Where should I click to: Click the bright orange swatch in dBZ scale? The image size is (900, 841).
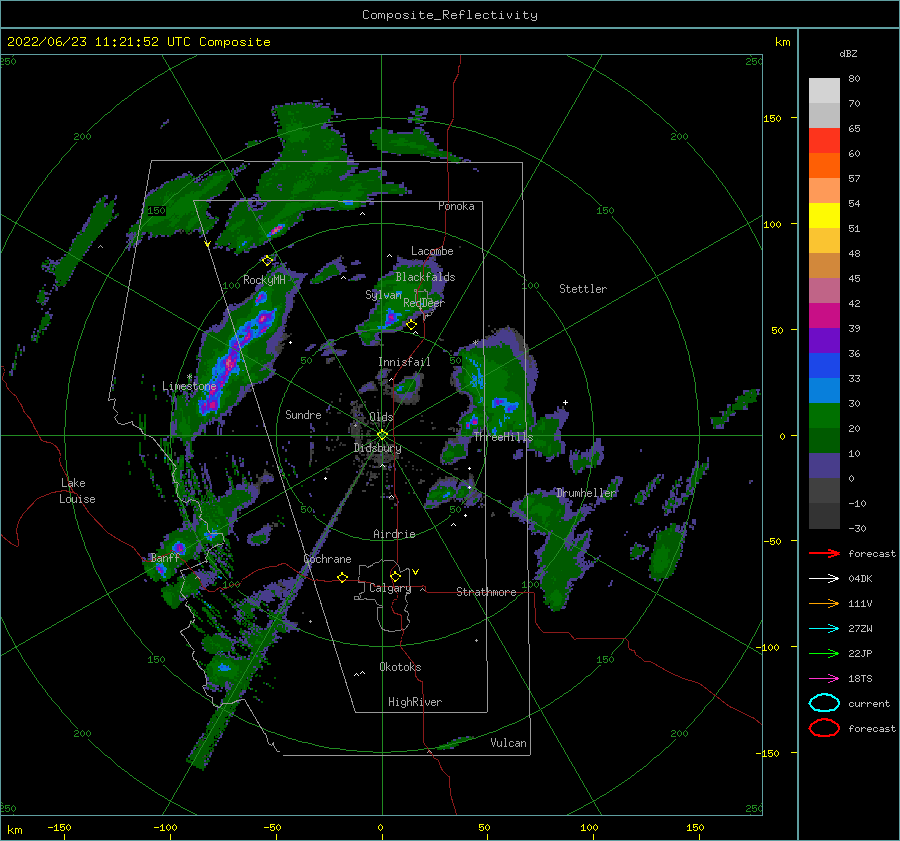pyautogui.click(x=824, y=165)
